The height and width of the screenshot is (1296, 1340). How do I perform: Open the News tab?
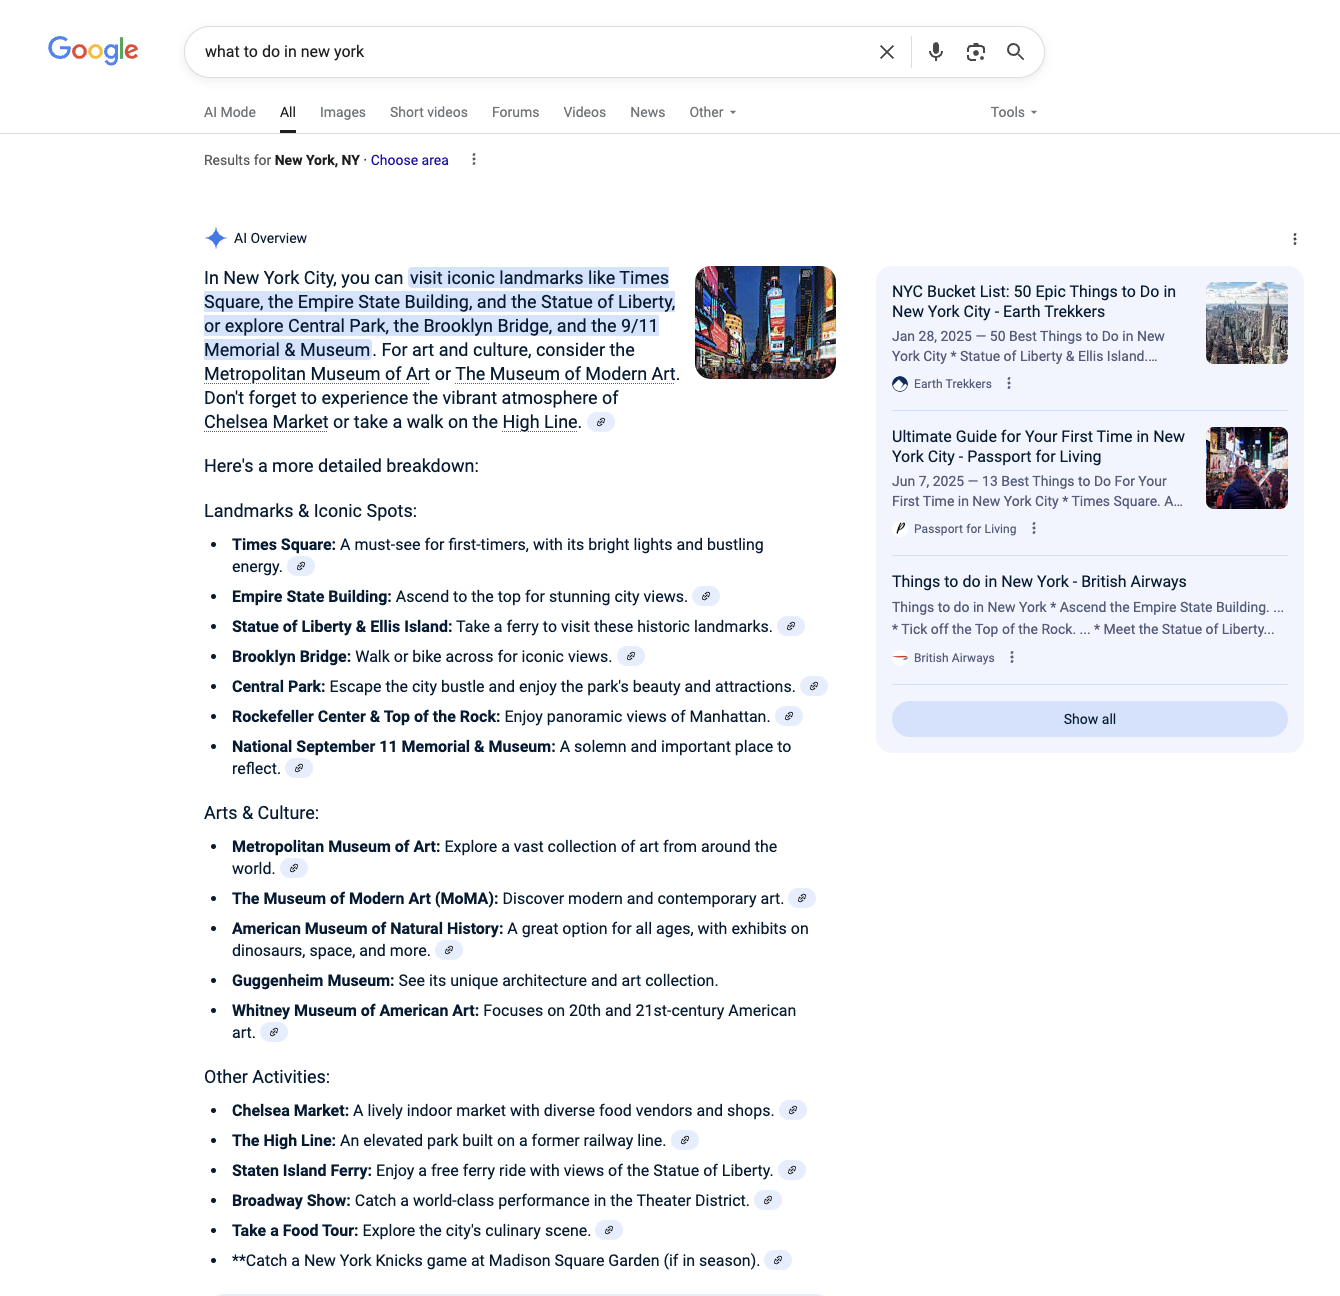[x=647, y=112]
